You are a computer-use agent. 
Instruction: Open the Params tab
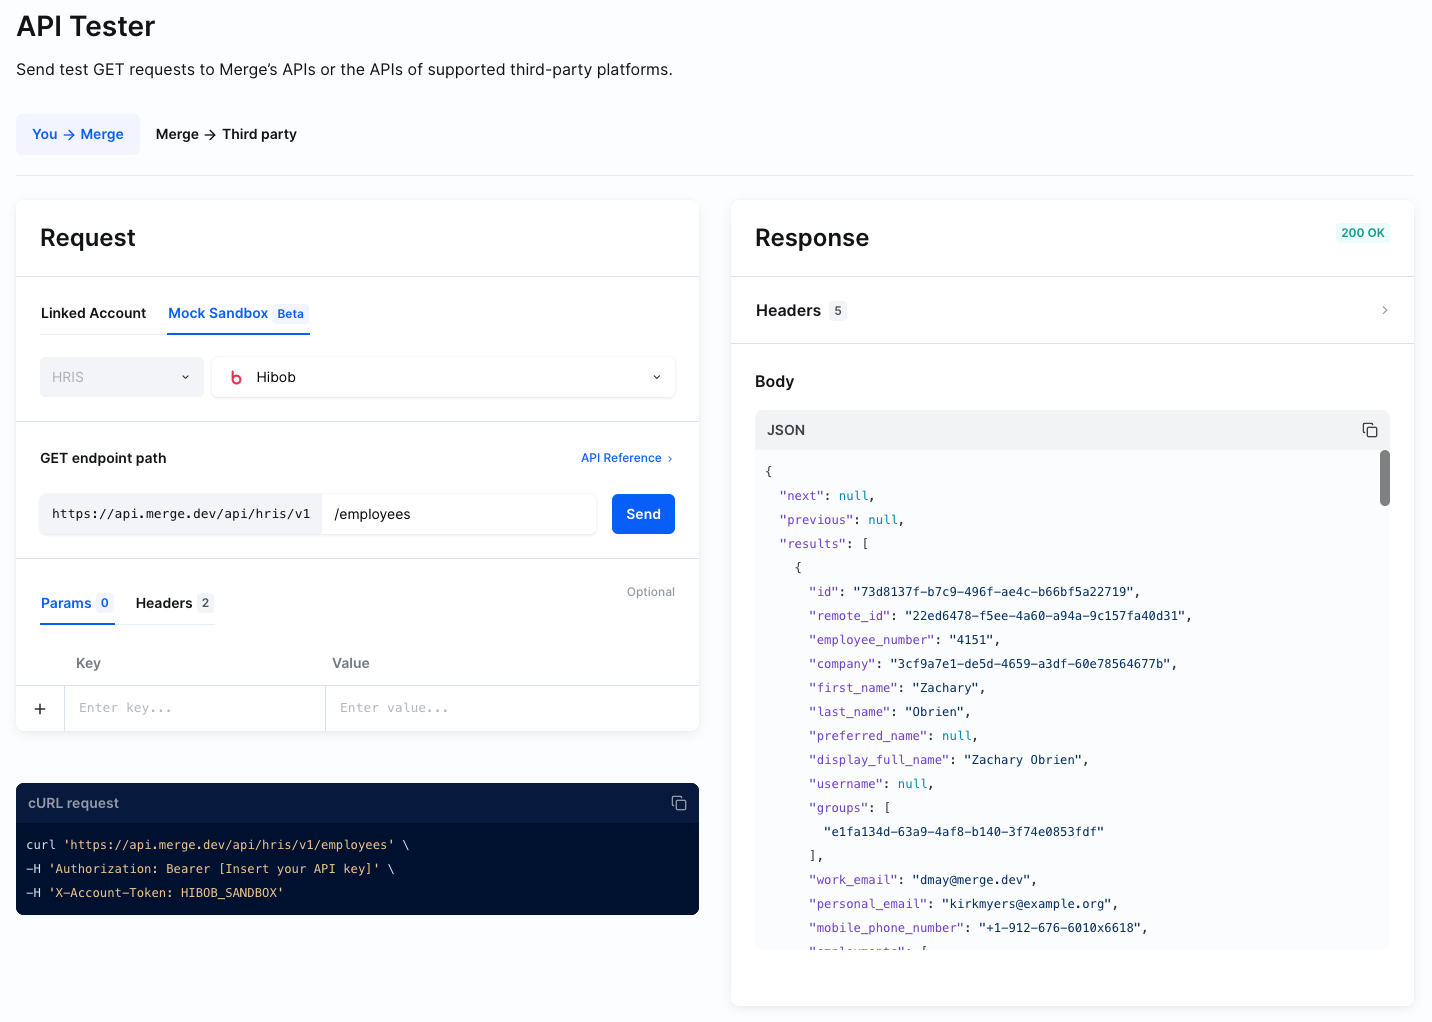(x=77, y=603)
